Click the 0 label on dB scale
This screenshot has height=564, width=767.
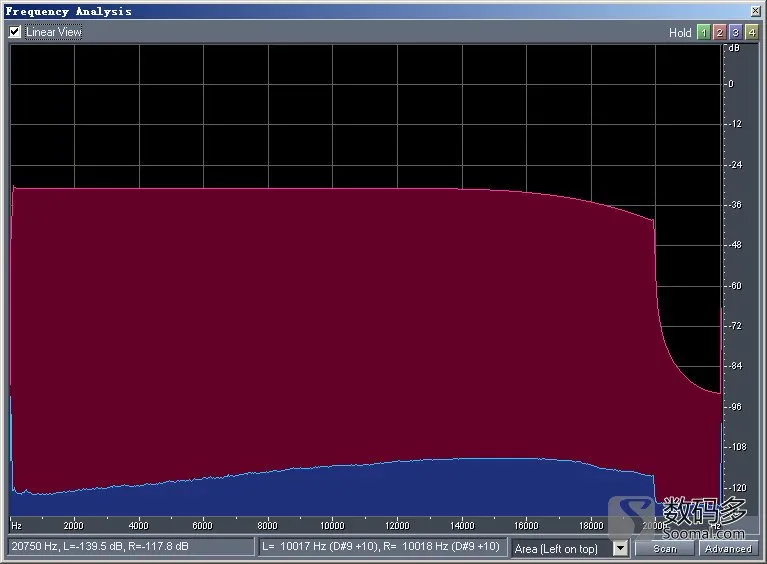click(731, 84)
